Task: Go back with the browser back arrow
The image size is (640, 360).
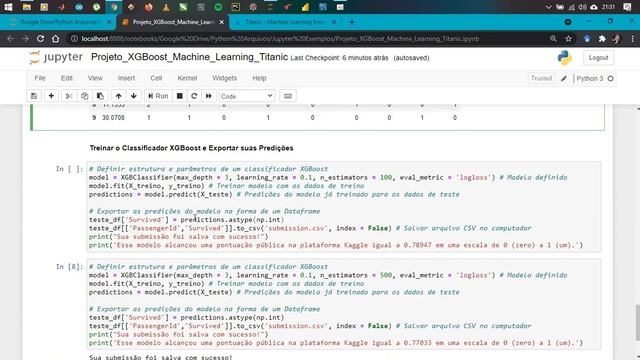Action: click(11, 39)
